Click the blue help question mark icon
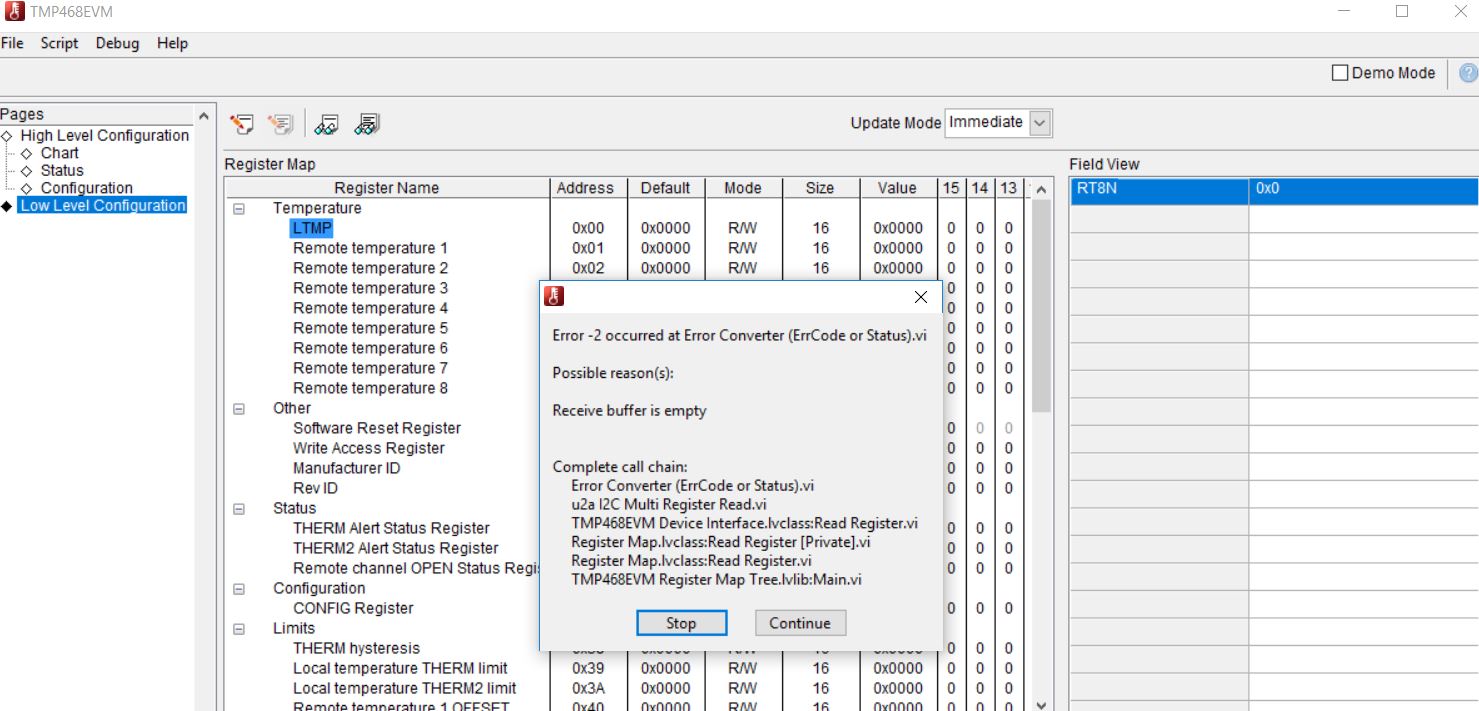Viewport: 1479px width, 711px height. point(1468,73)
